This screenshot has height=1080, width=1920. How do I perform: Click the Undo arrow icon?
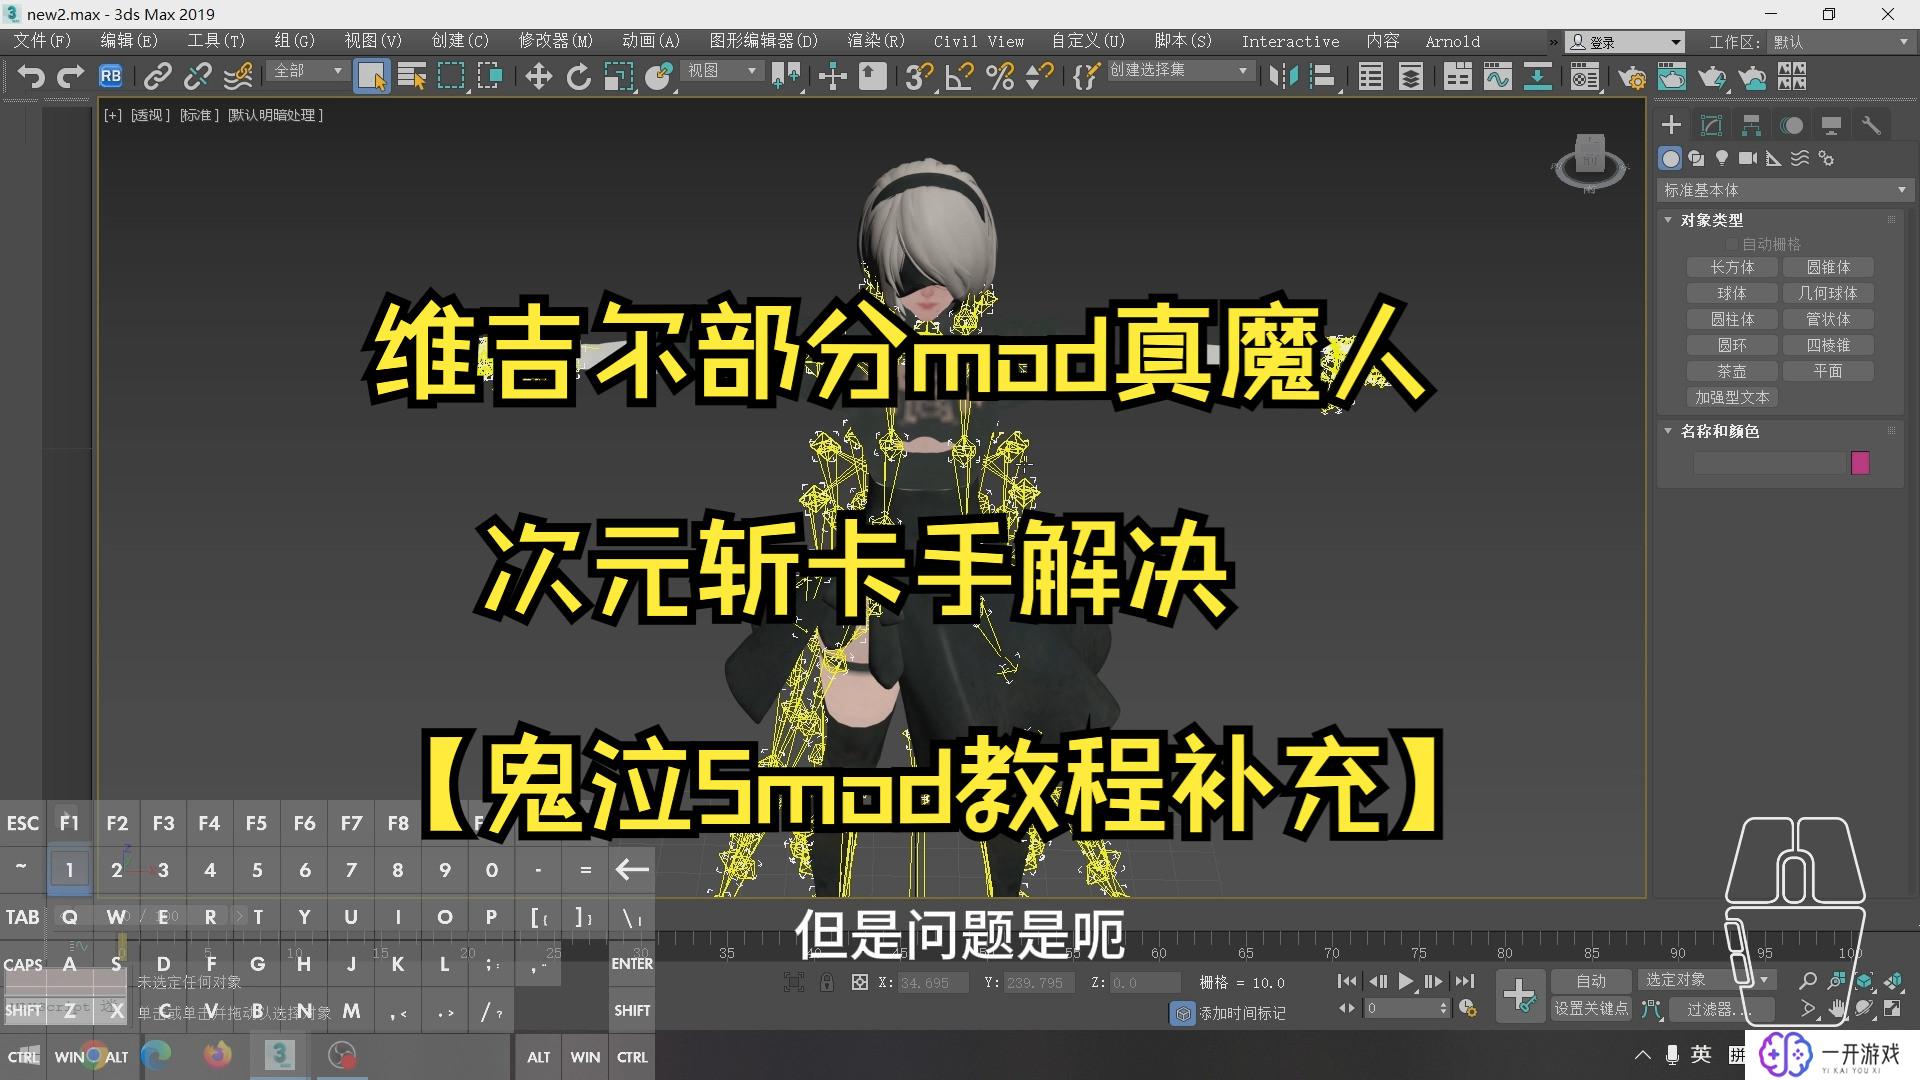click(31, 76)
